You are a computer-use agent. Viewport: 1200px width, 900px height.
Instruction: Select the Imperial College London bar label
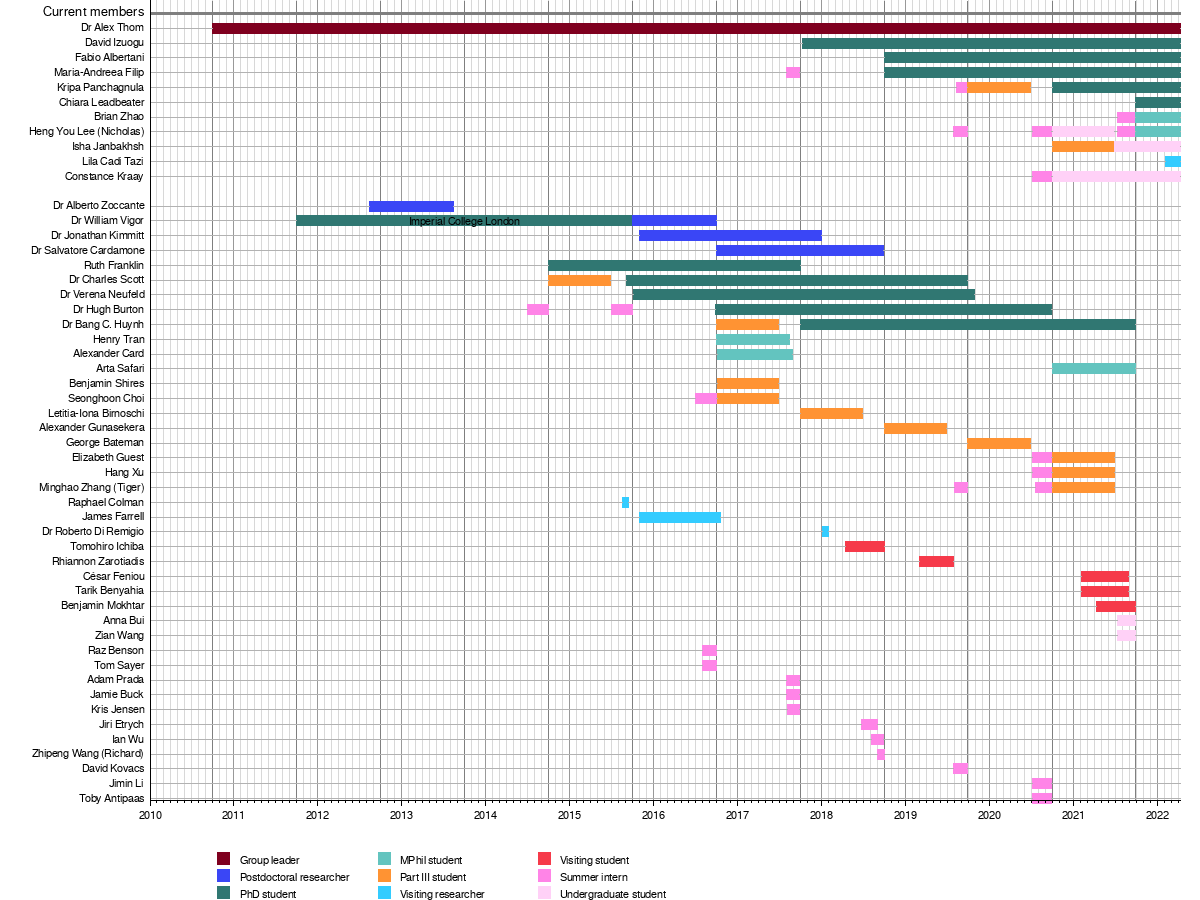pos(464,221)
